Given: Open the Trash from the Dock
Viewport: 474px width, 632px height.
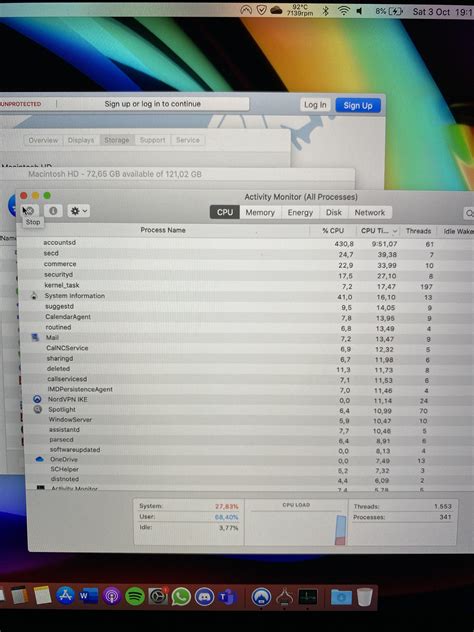Looking at the screenshot, I should [364, 597].
